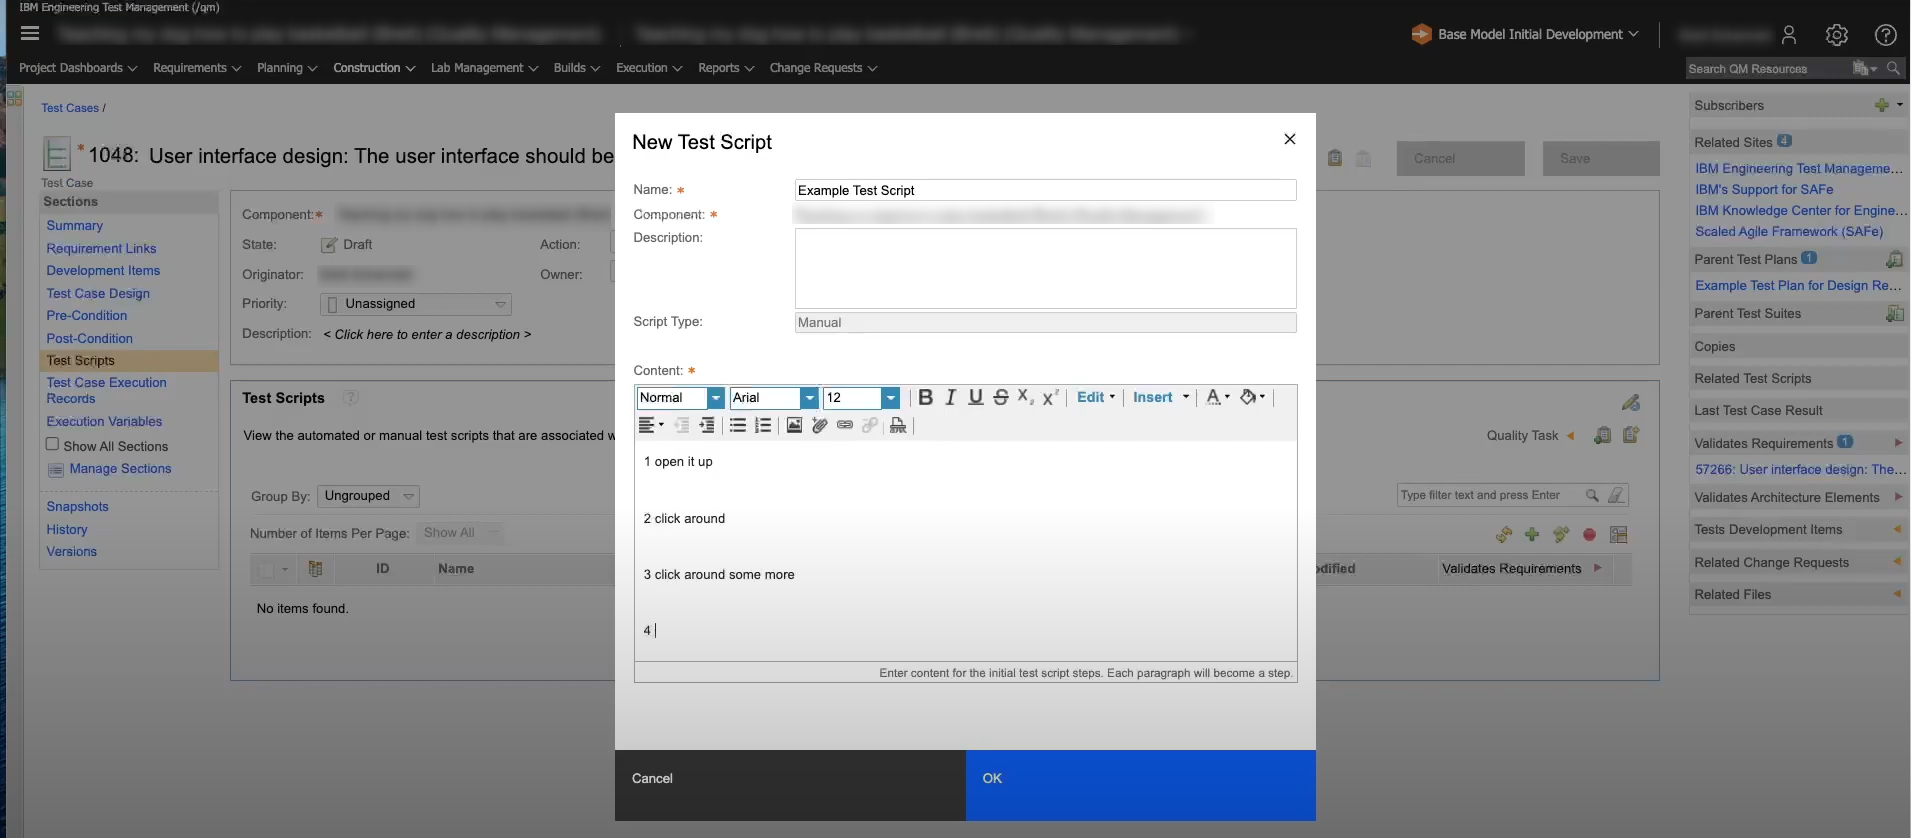
Task: Click the Description text area
Action: [x=1045, y=268]
